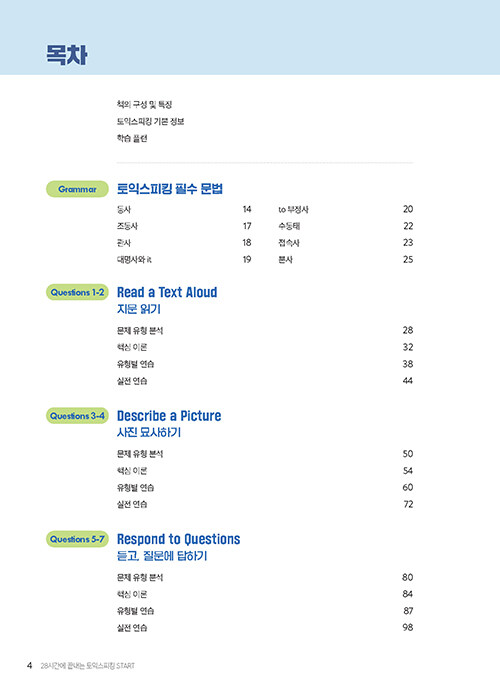Open the Read a Text Aloud heading
Image resolution: width=500 pixels, height=688 pixels.
click(x=167, y=292)
